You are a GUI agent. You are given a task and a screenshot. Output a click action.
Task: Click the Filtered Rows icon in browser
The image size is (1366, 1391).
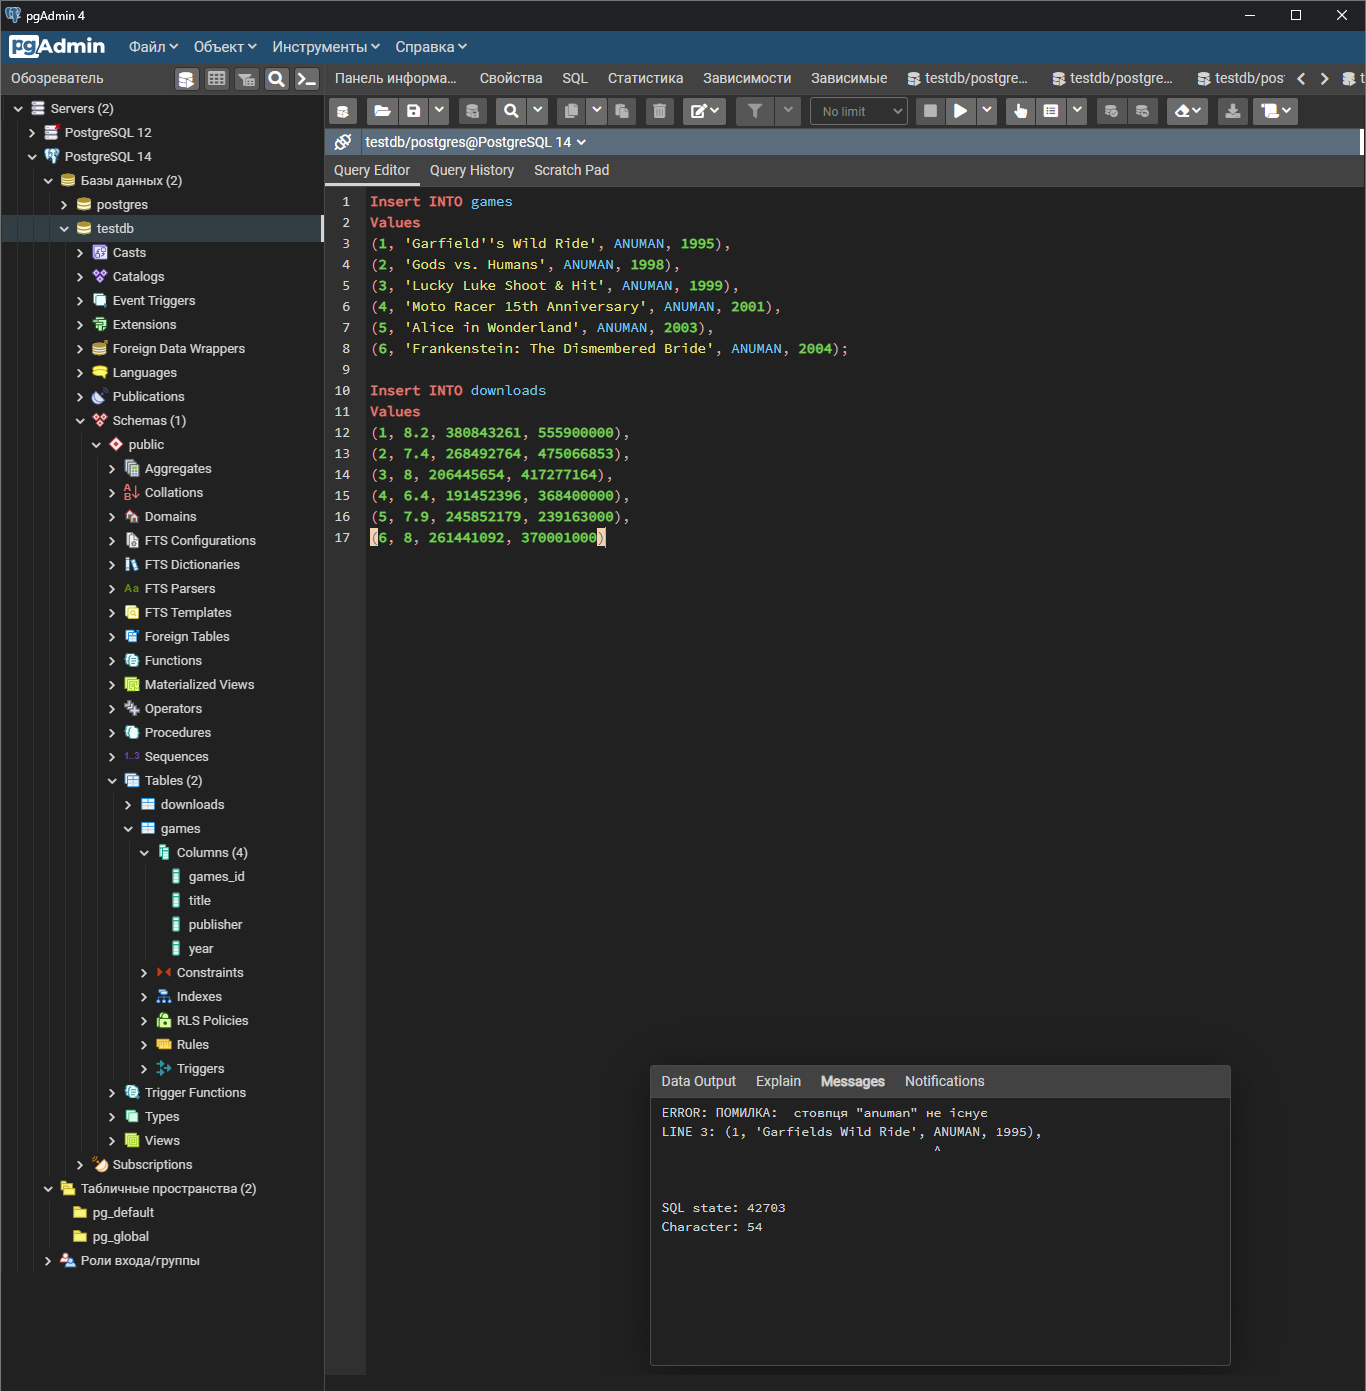(246, 79)
